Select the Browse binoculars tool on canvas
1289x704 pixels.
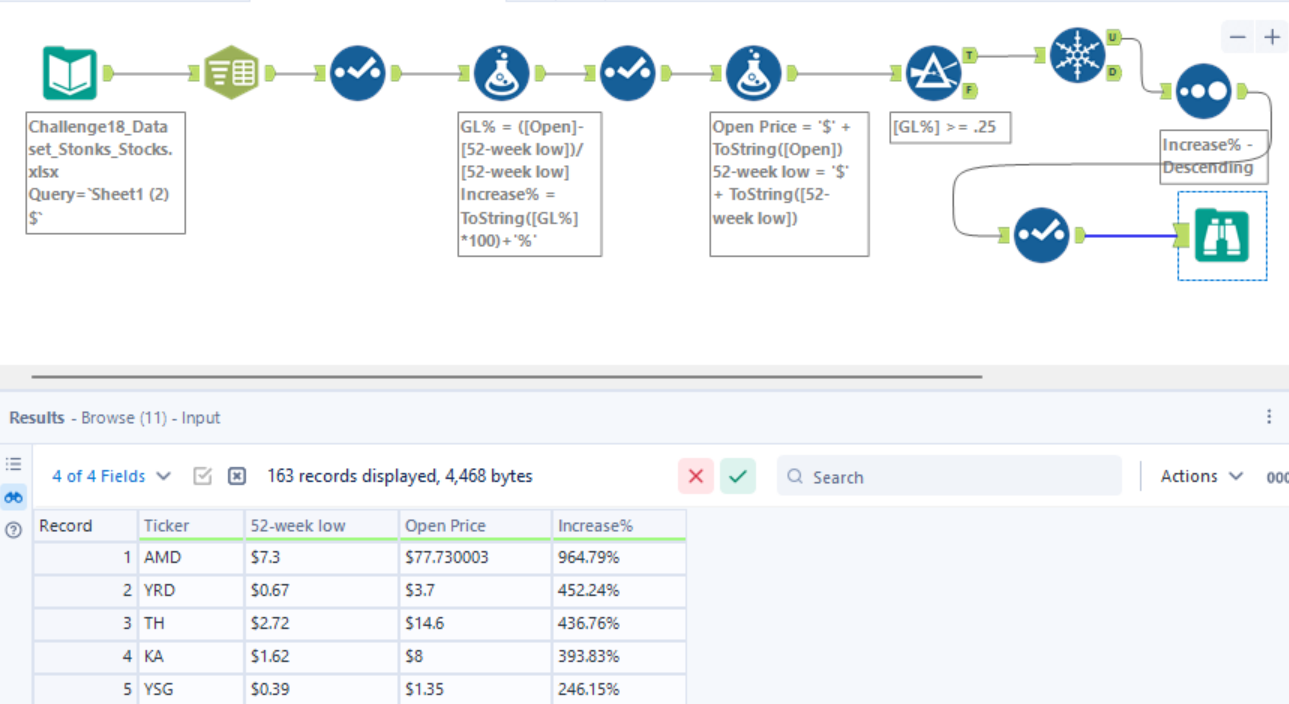(x=1222, y=236)
